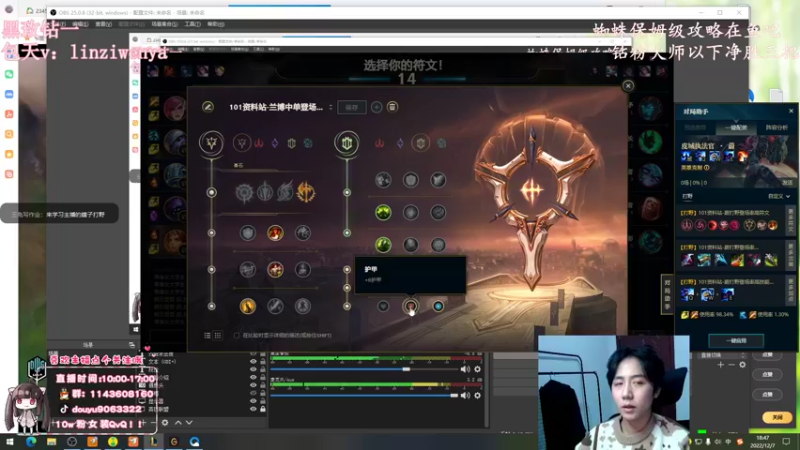800x450 pixels.
Task: Select Domination as primary rune path
Action: pyautogui.click(x=259, y=143)
